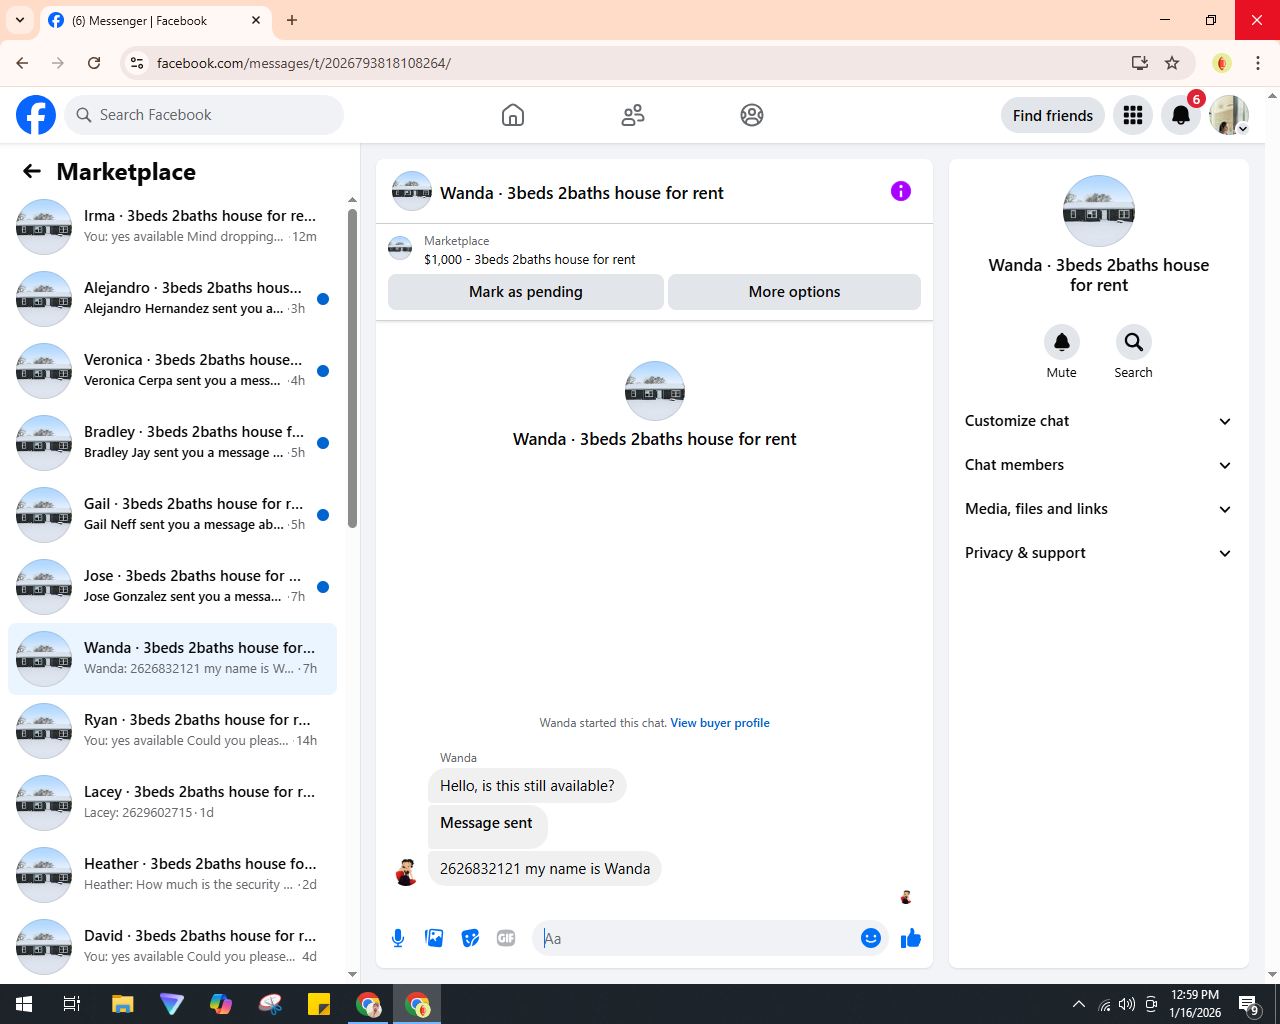
Task: Open the $1,000 3beds 2baths listing link
Action: [530, 259]
